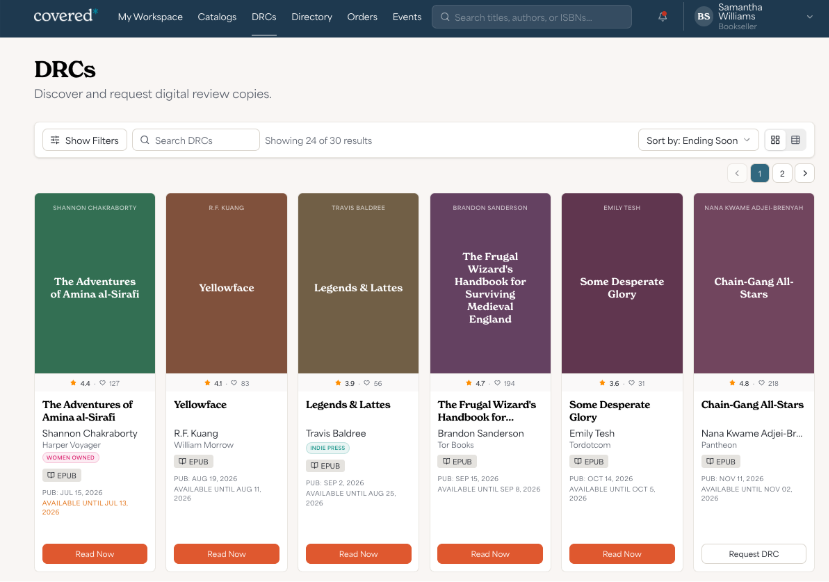Open Events nav item

[407, 17]
